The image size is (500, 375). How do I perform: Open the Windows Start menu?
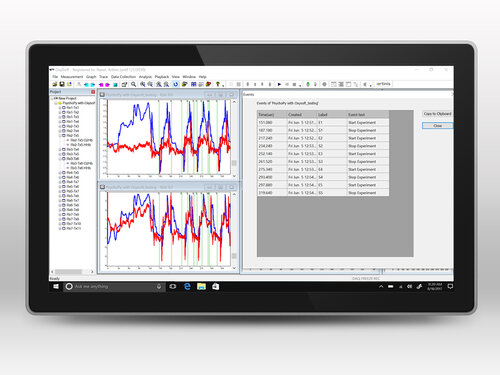click(56, 286)
